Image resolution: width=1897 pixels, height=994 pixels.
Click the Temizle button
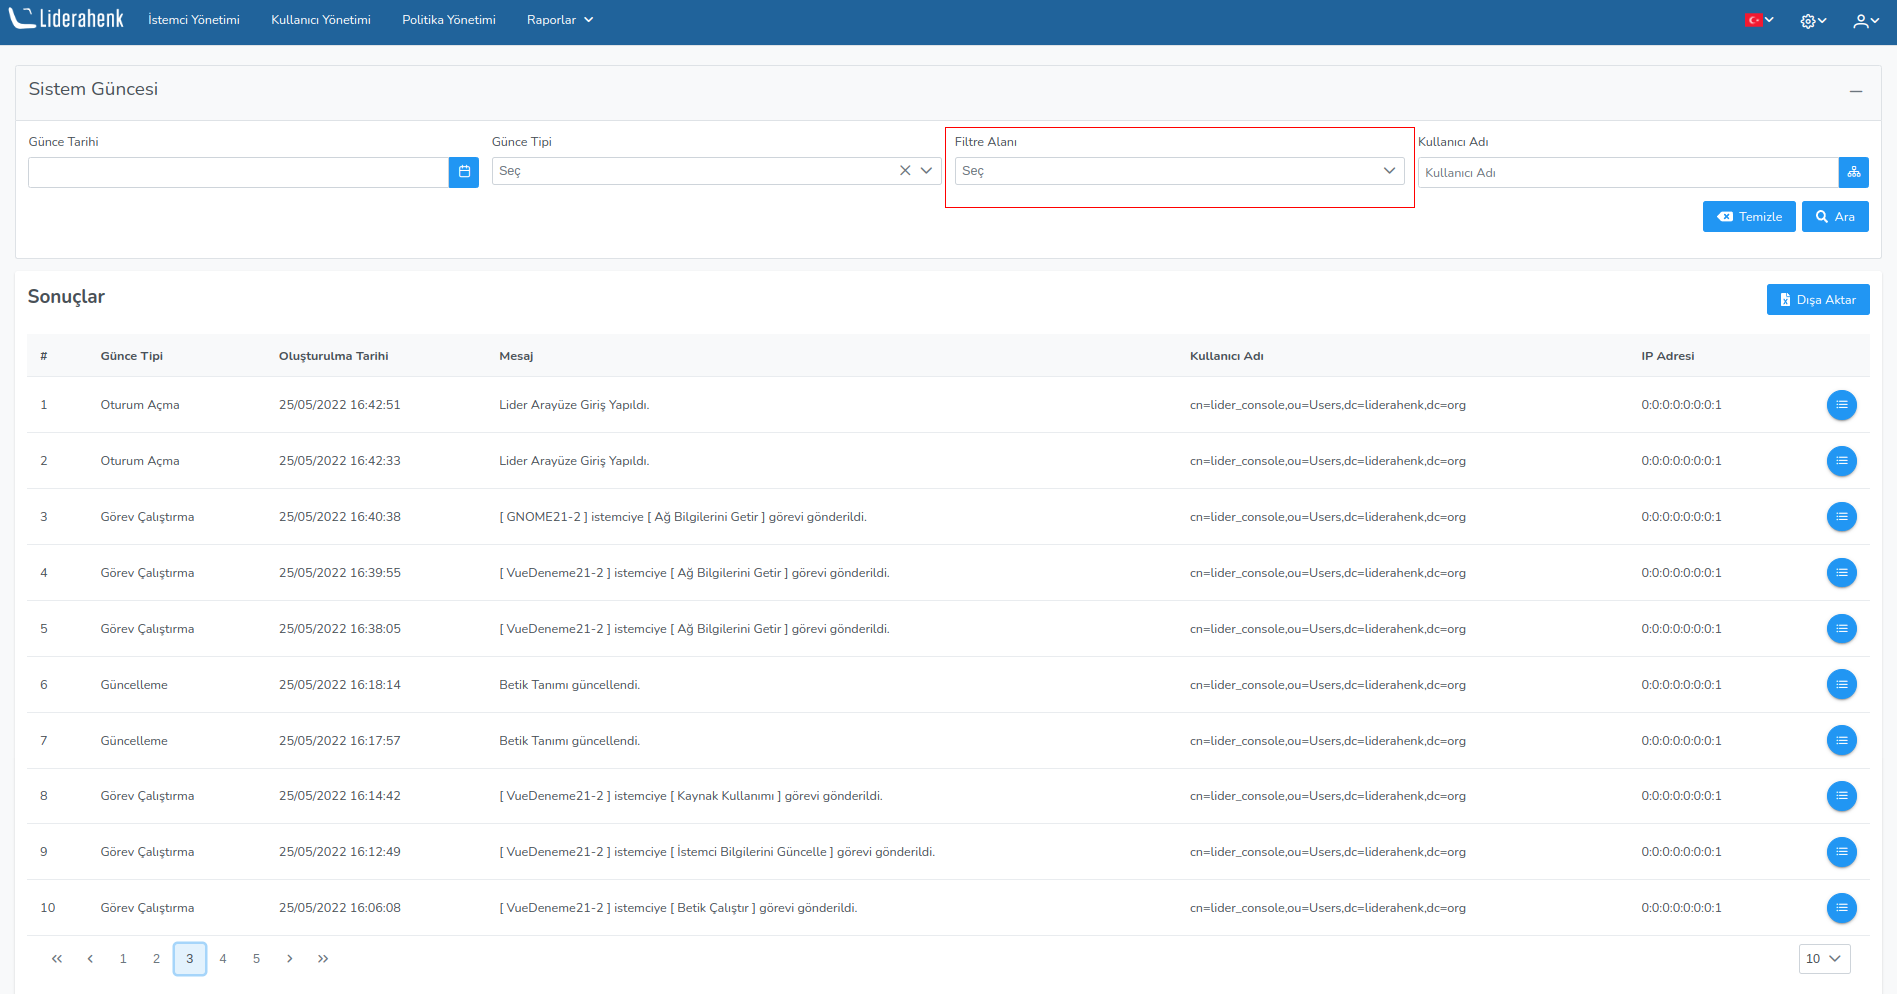[x=1749, y=217]
